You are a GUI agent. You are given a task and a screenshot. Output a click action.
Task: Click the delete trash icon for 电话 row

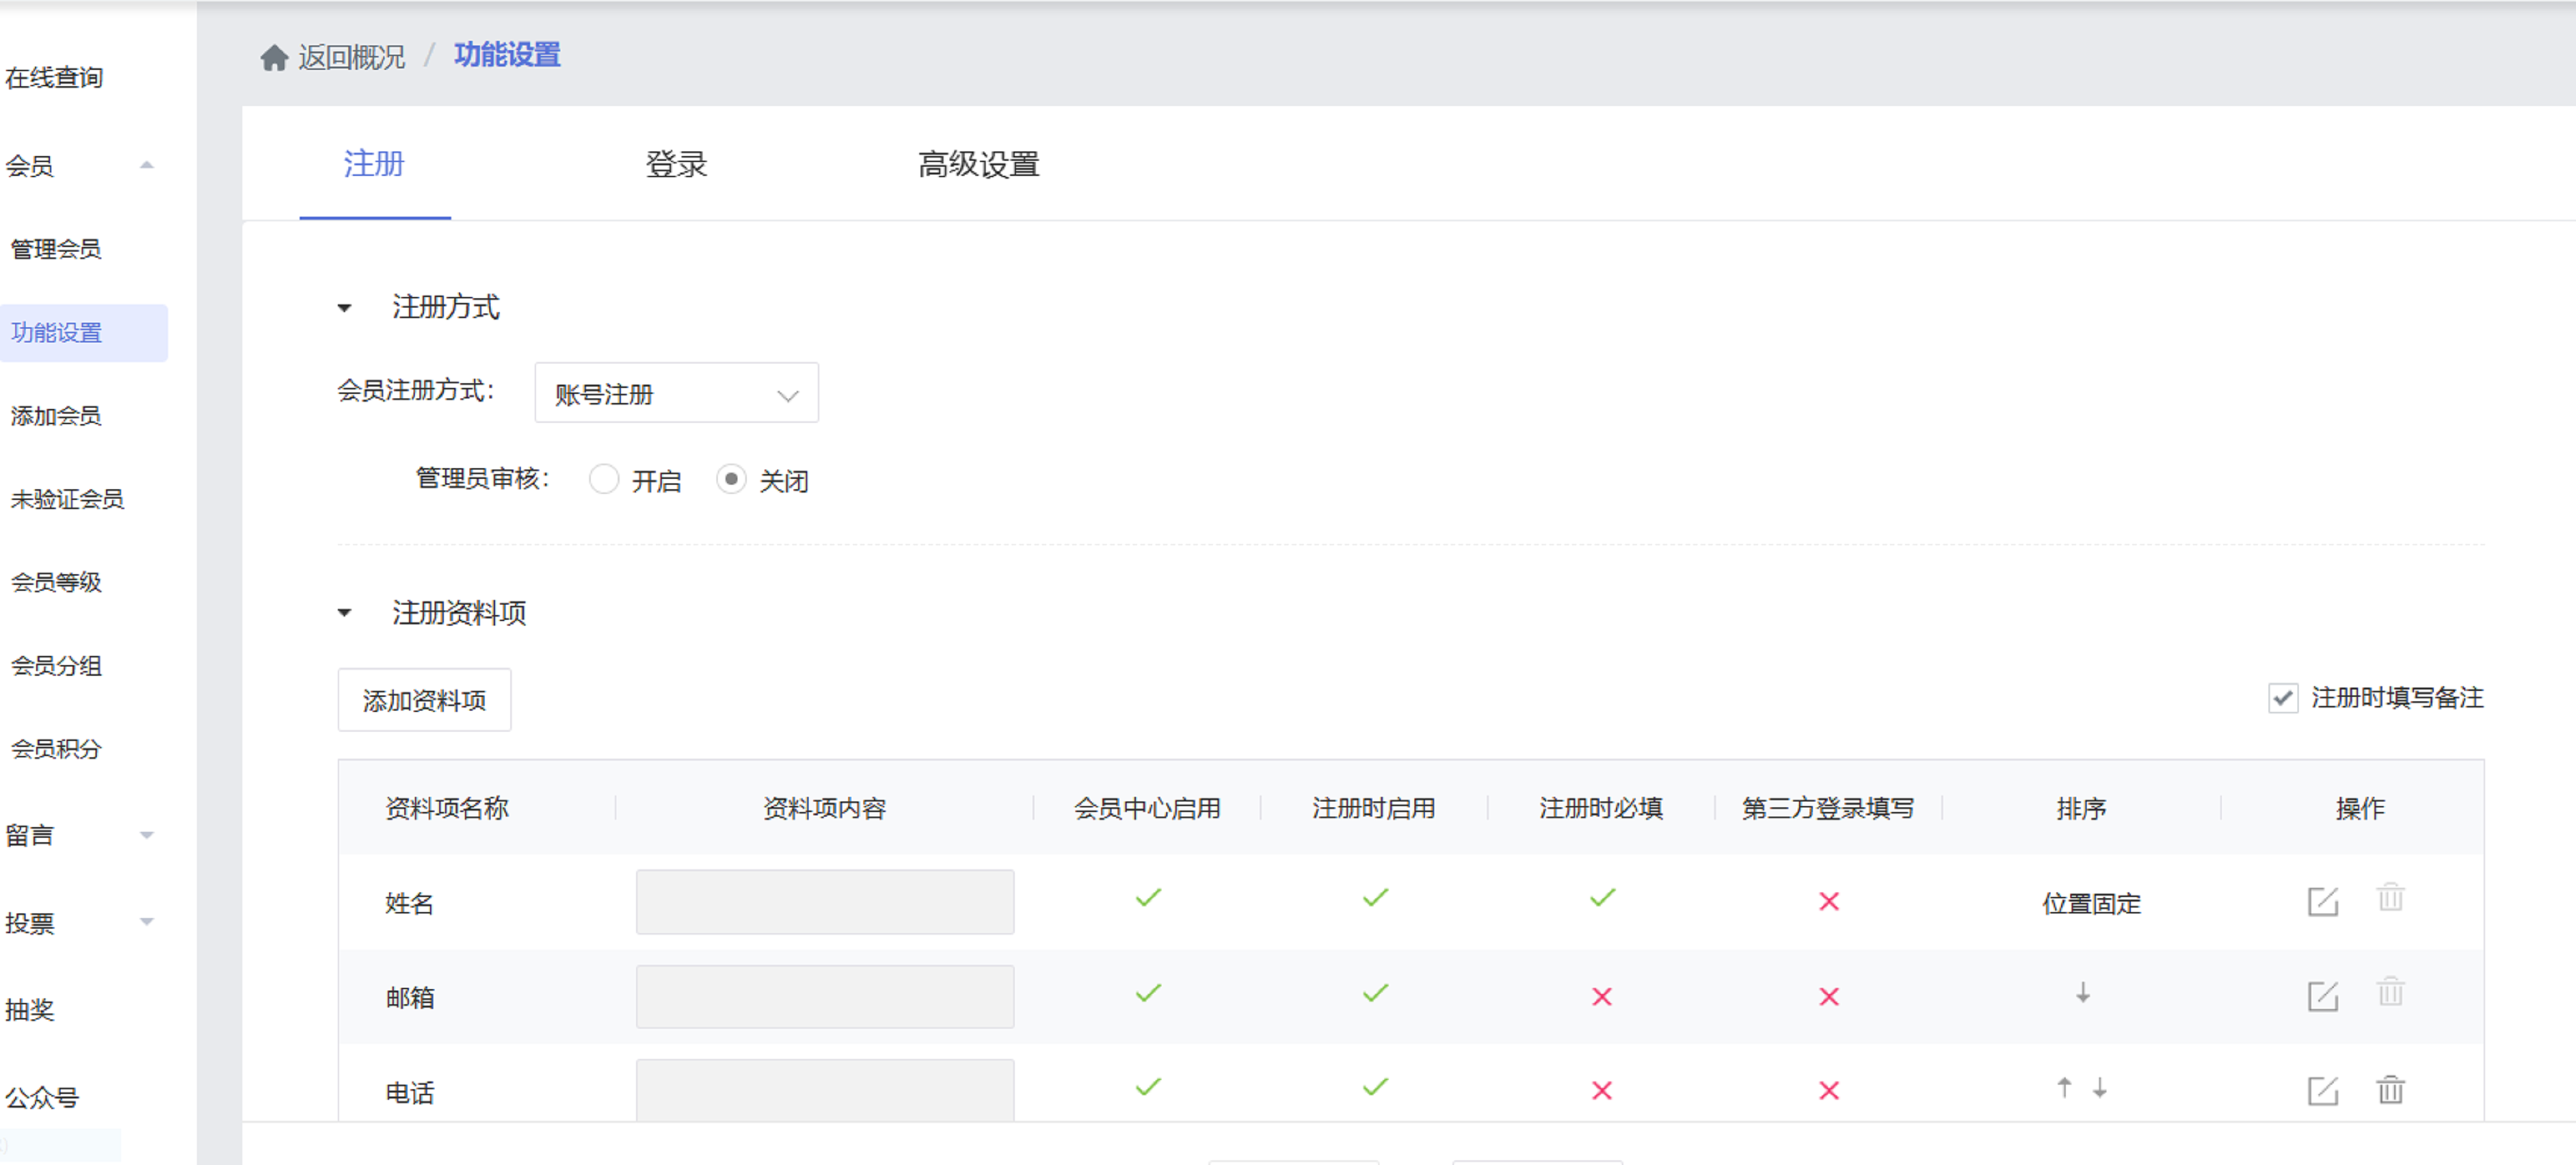[2390, 1089]
